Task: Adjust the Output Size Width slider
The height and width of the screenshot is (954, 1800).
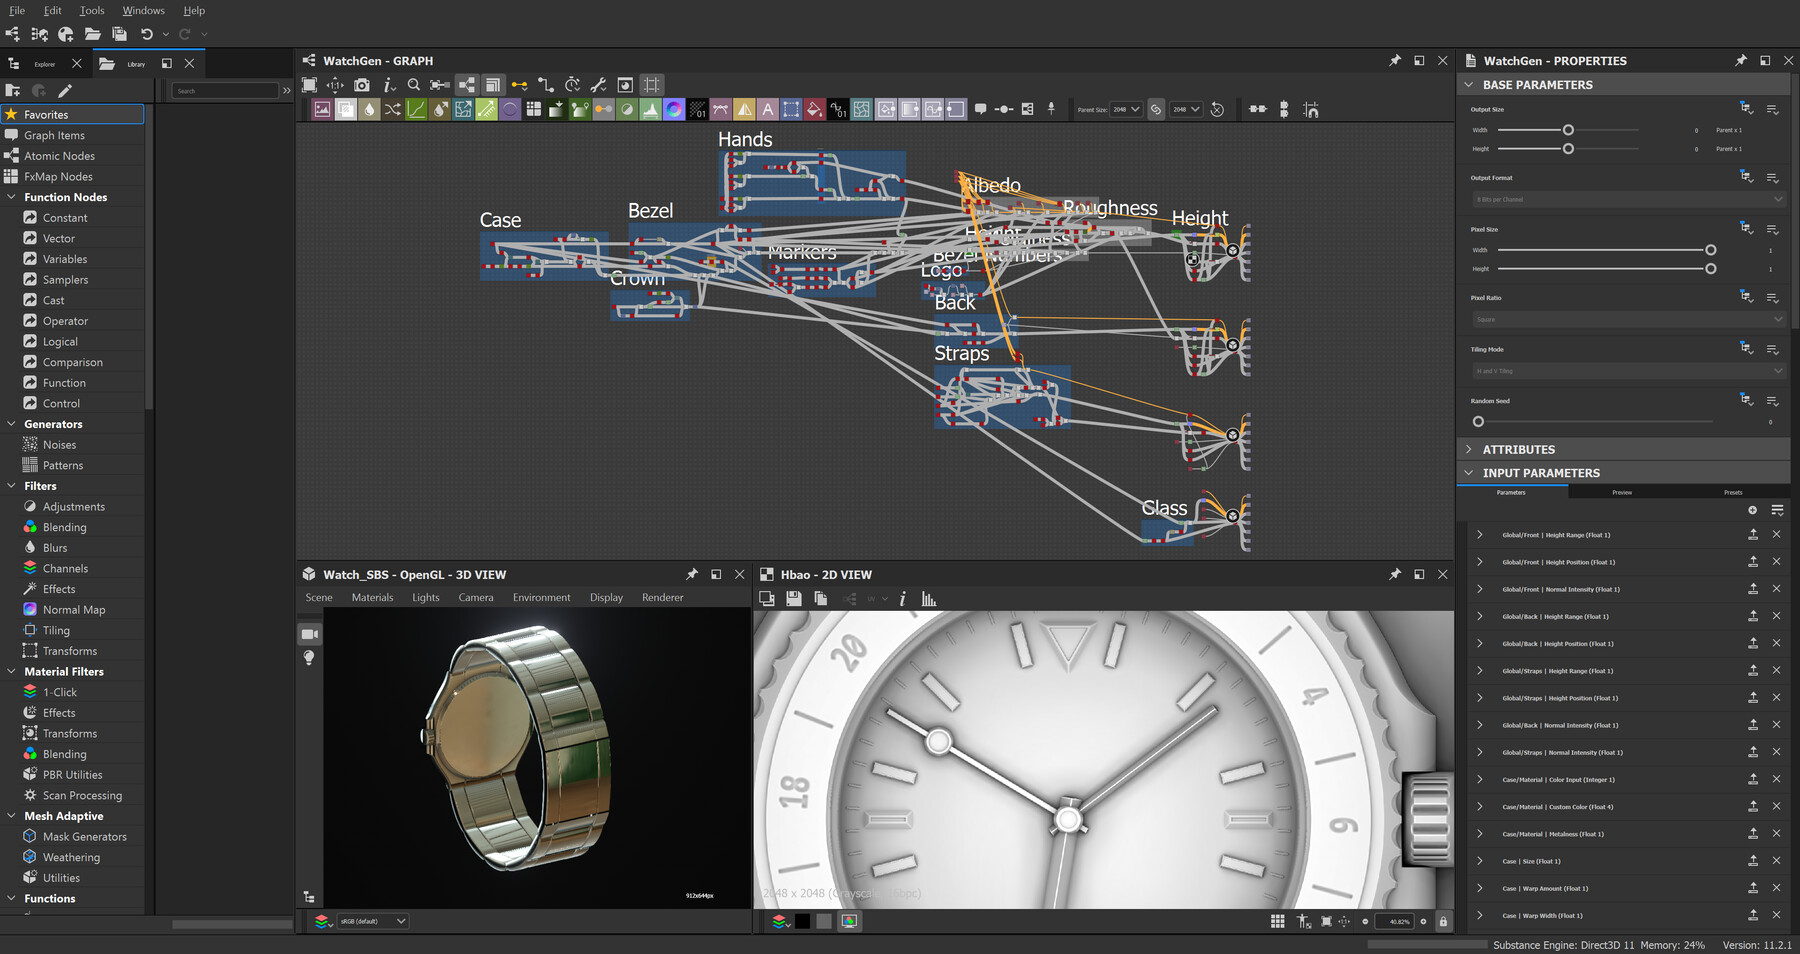Action: point(1568,130)
